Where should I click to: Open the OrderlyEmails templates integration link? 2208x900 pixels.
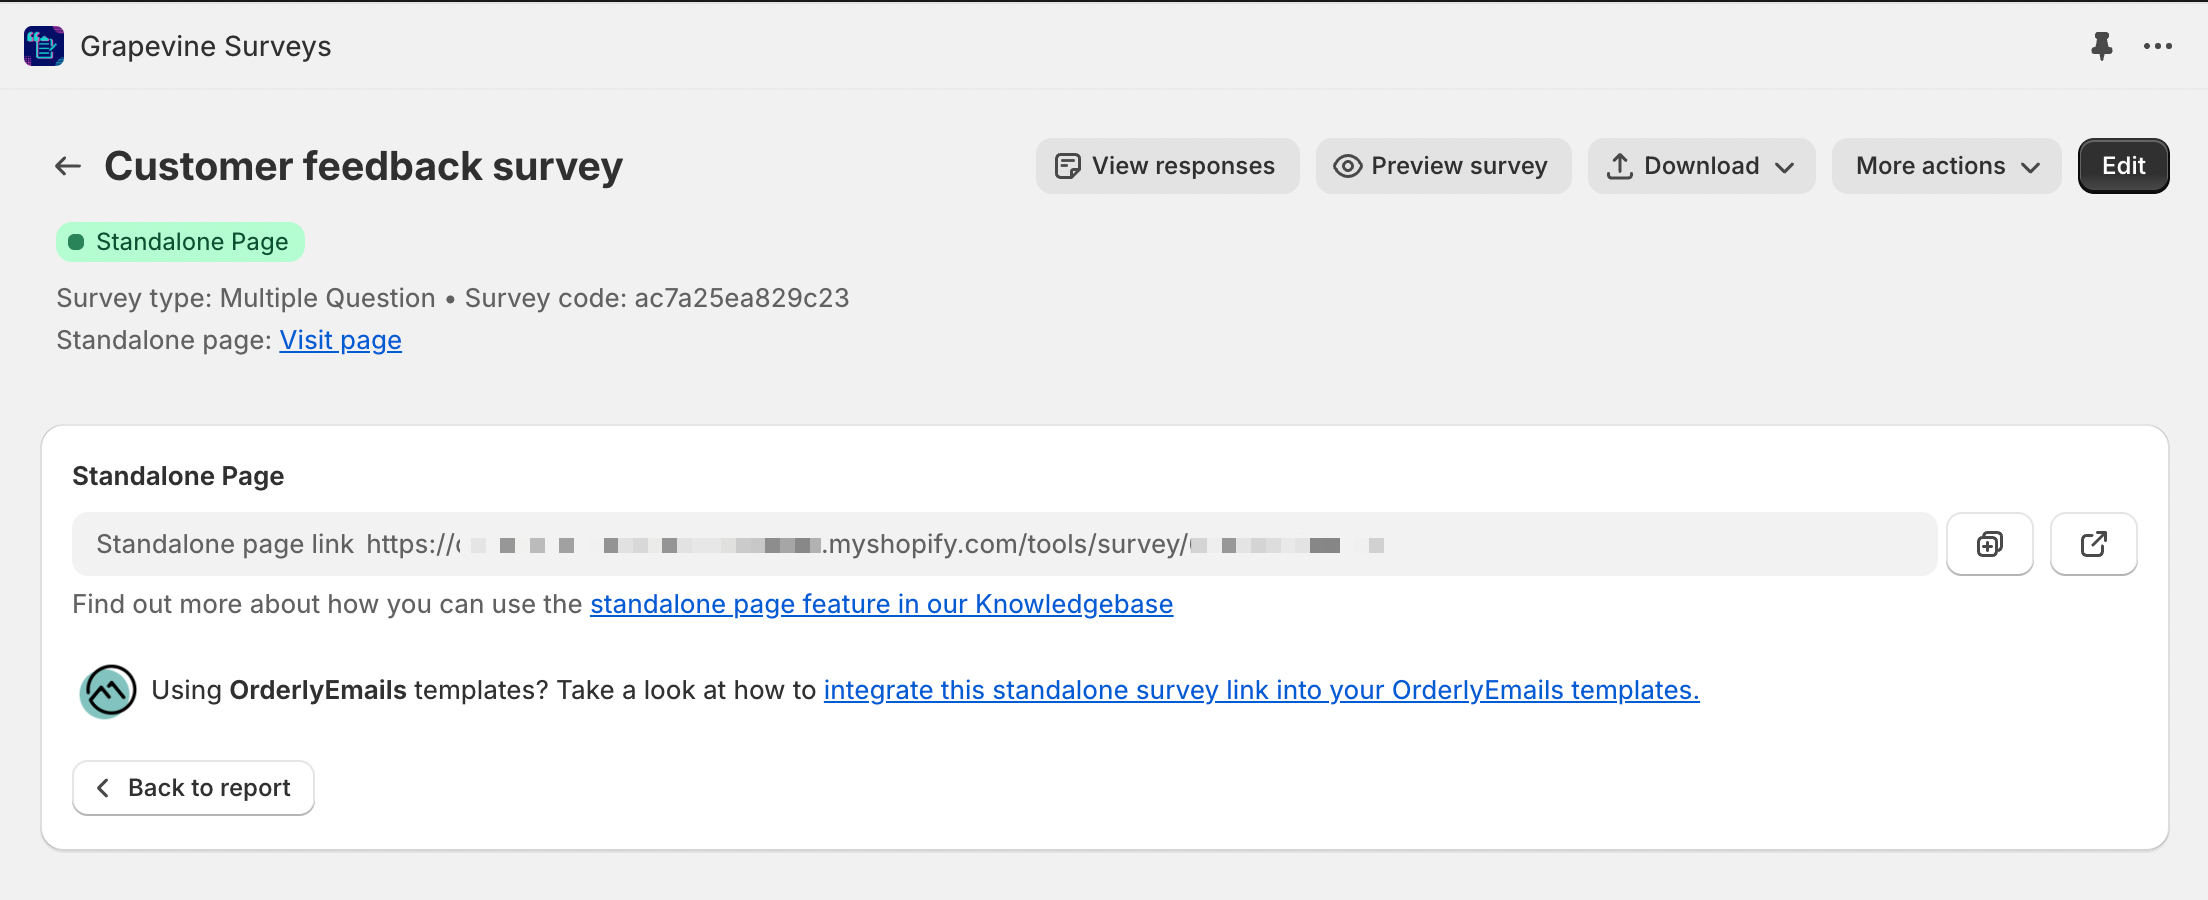click(x=1262, y=690)
